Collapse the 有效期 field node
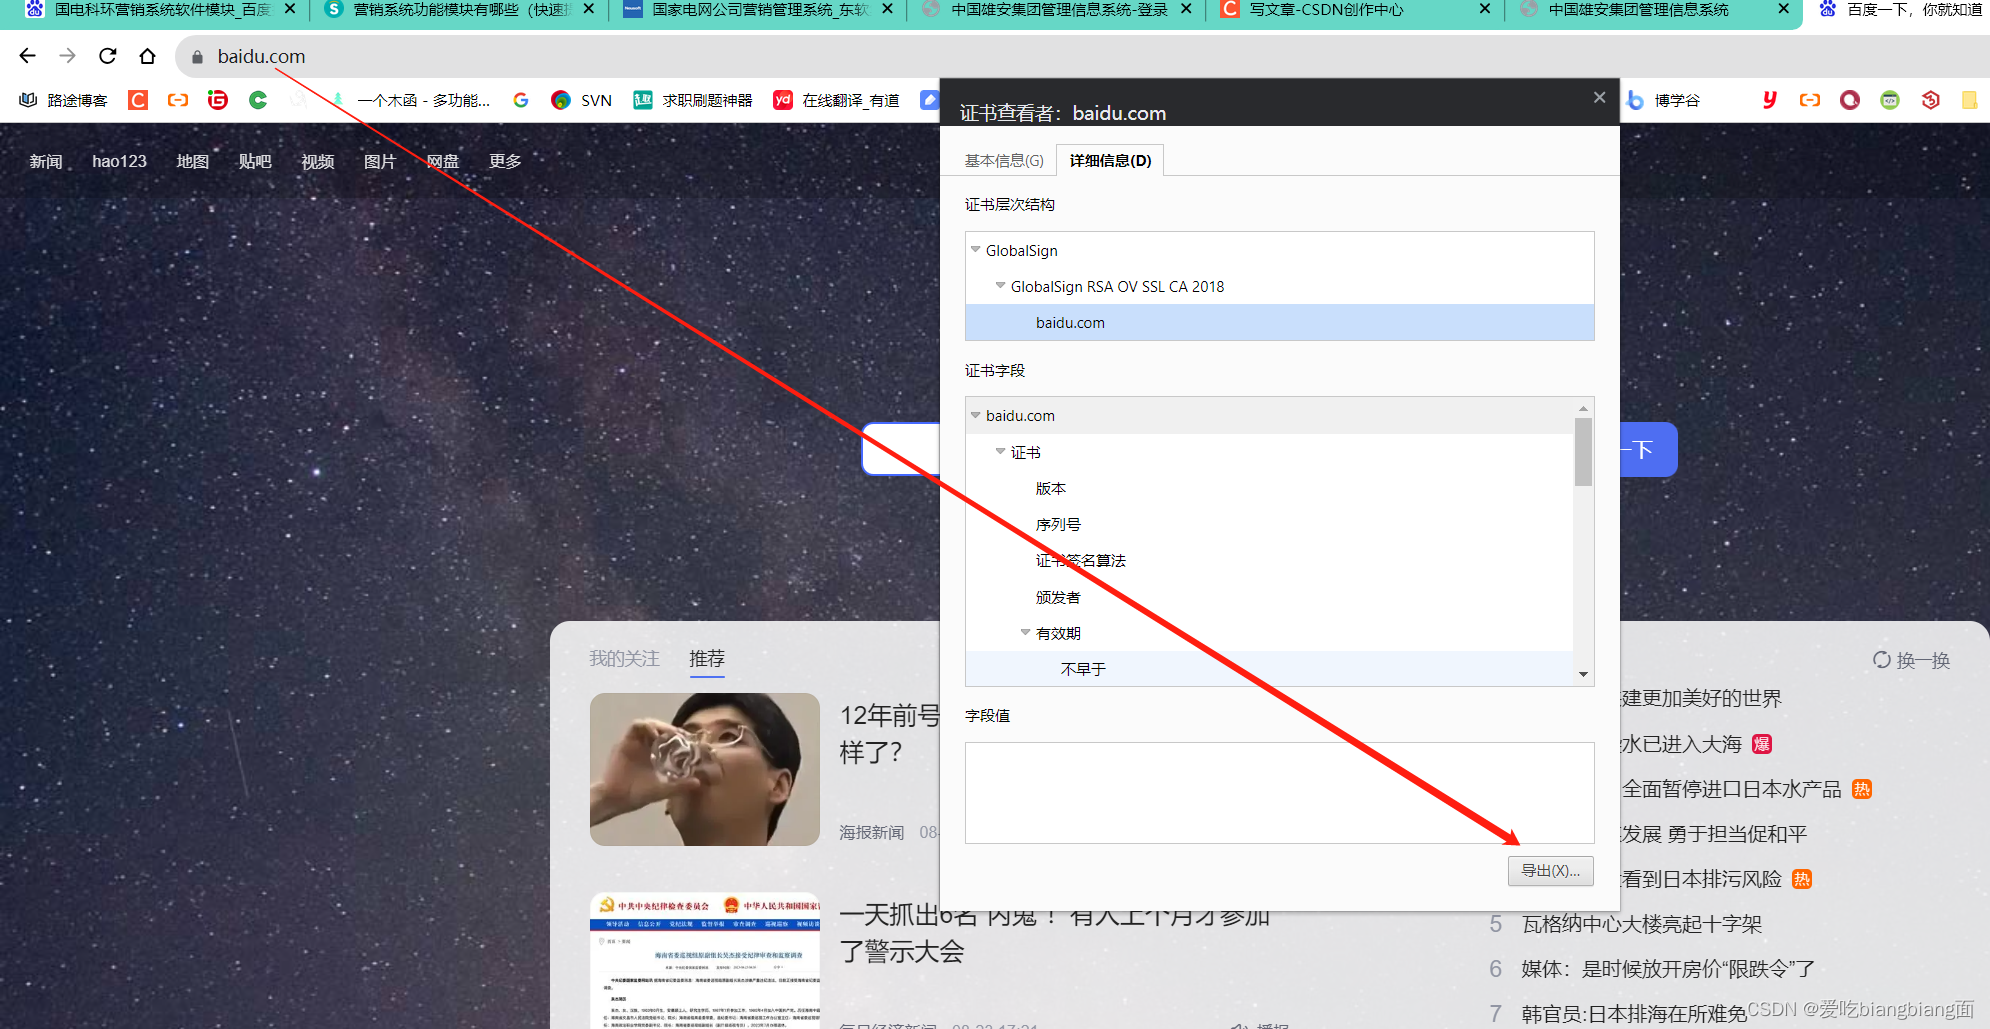The image size is (1990, 1029). 1025,632
